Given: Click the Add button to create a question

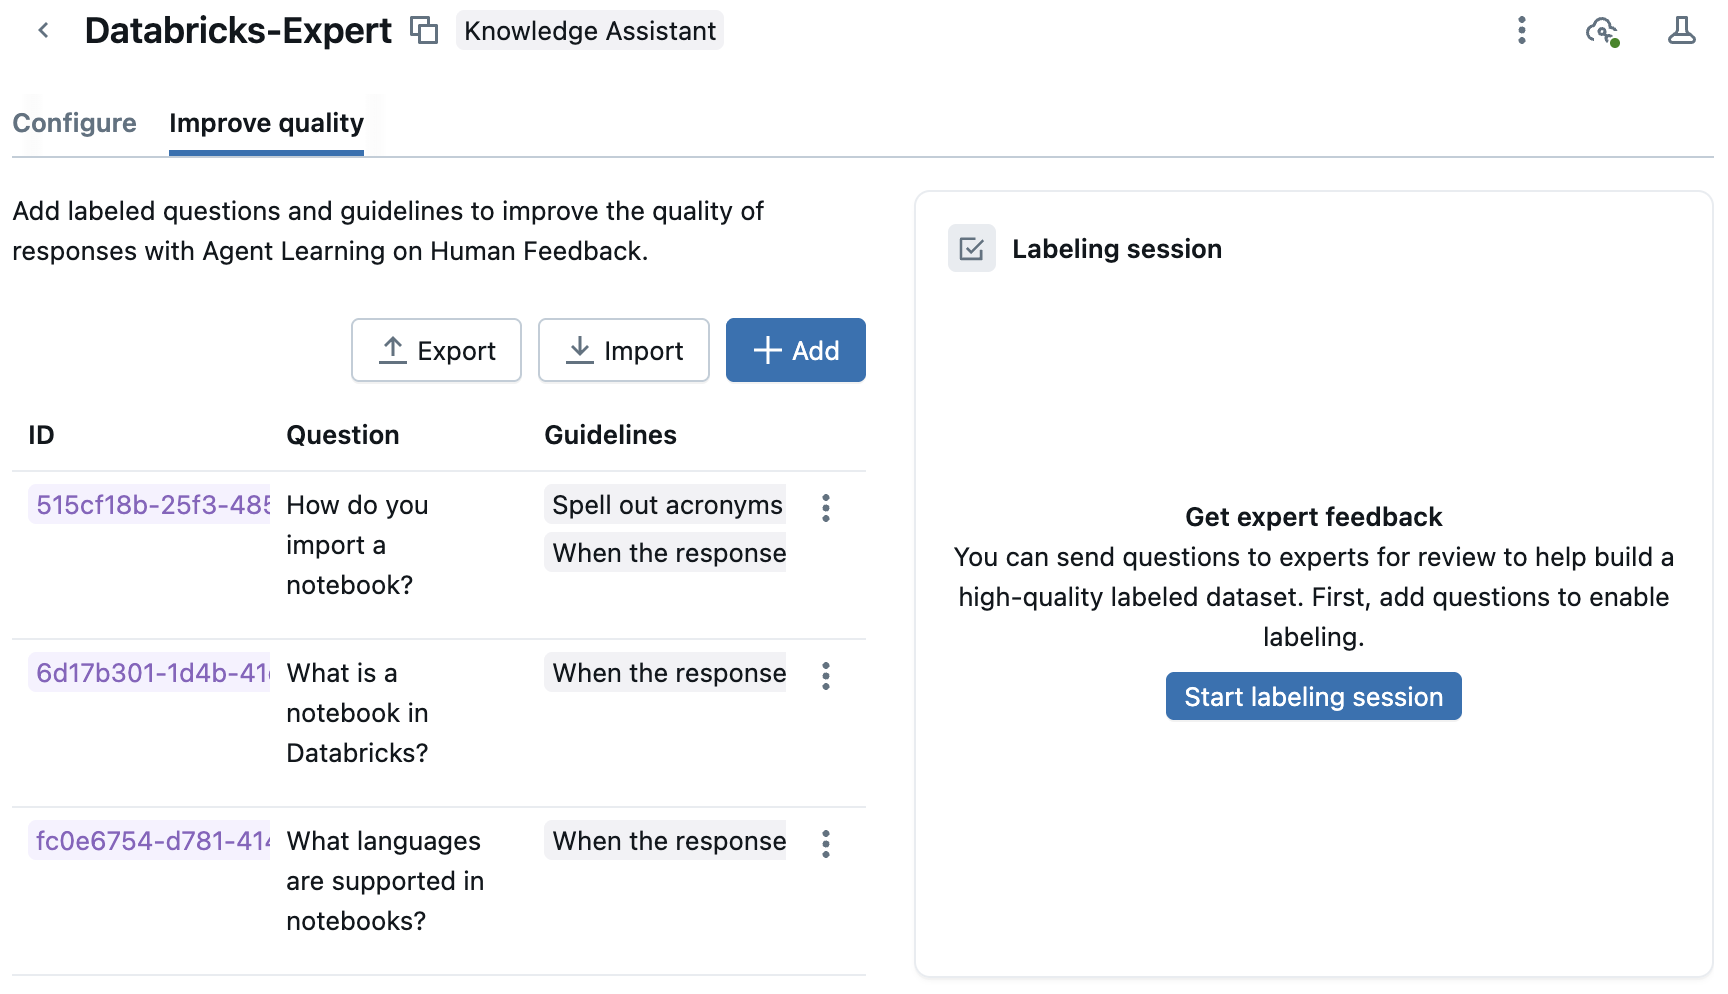Looking at the screenshot, I should [795, 350].
